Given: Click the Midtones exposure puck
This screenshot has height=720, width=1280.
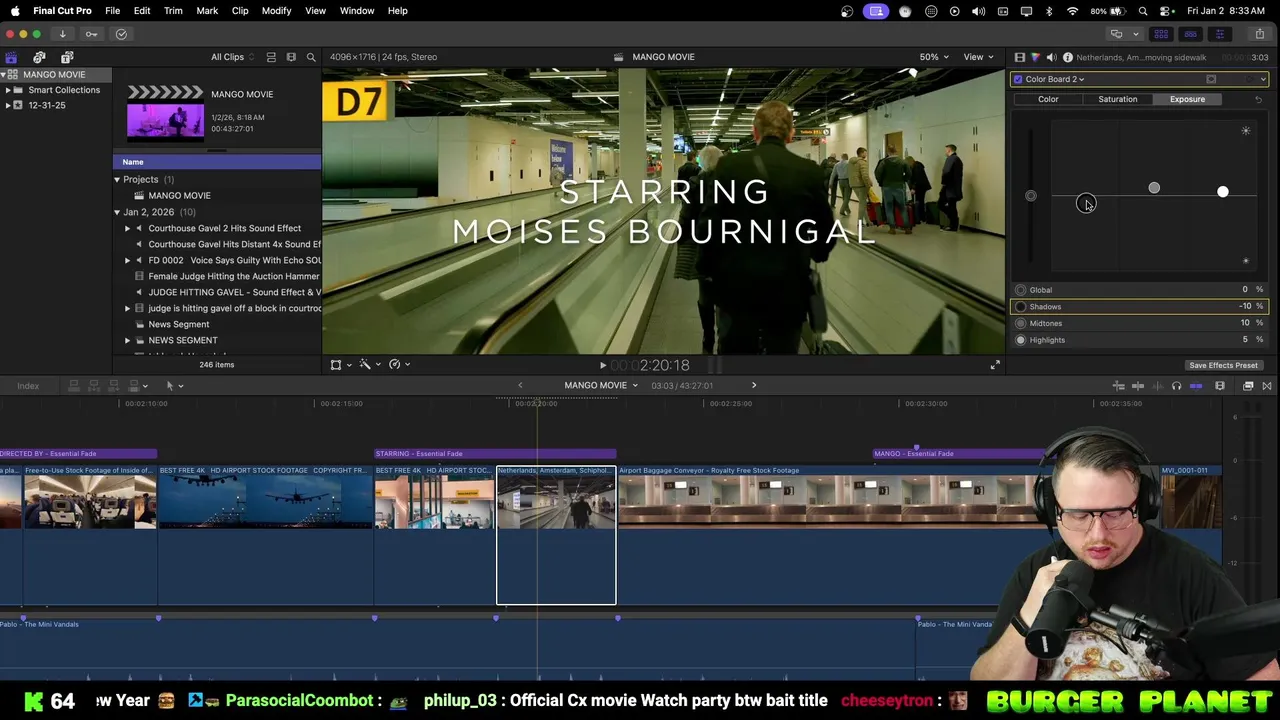Looking at the screenshot, I should pyautogui.click(x=1154, y=188).
